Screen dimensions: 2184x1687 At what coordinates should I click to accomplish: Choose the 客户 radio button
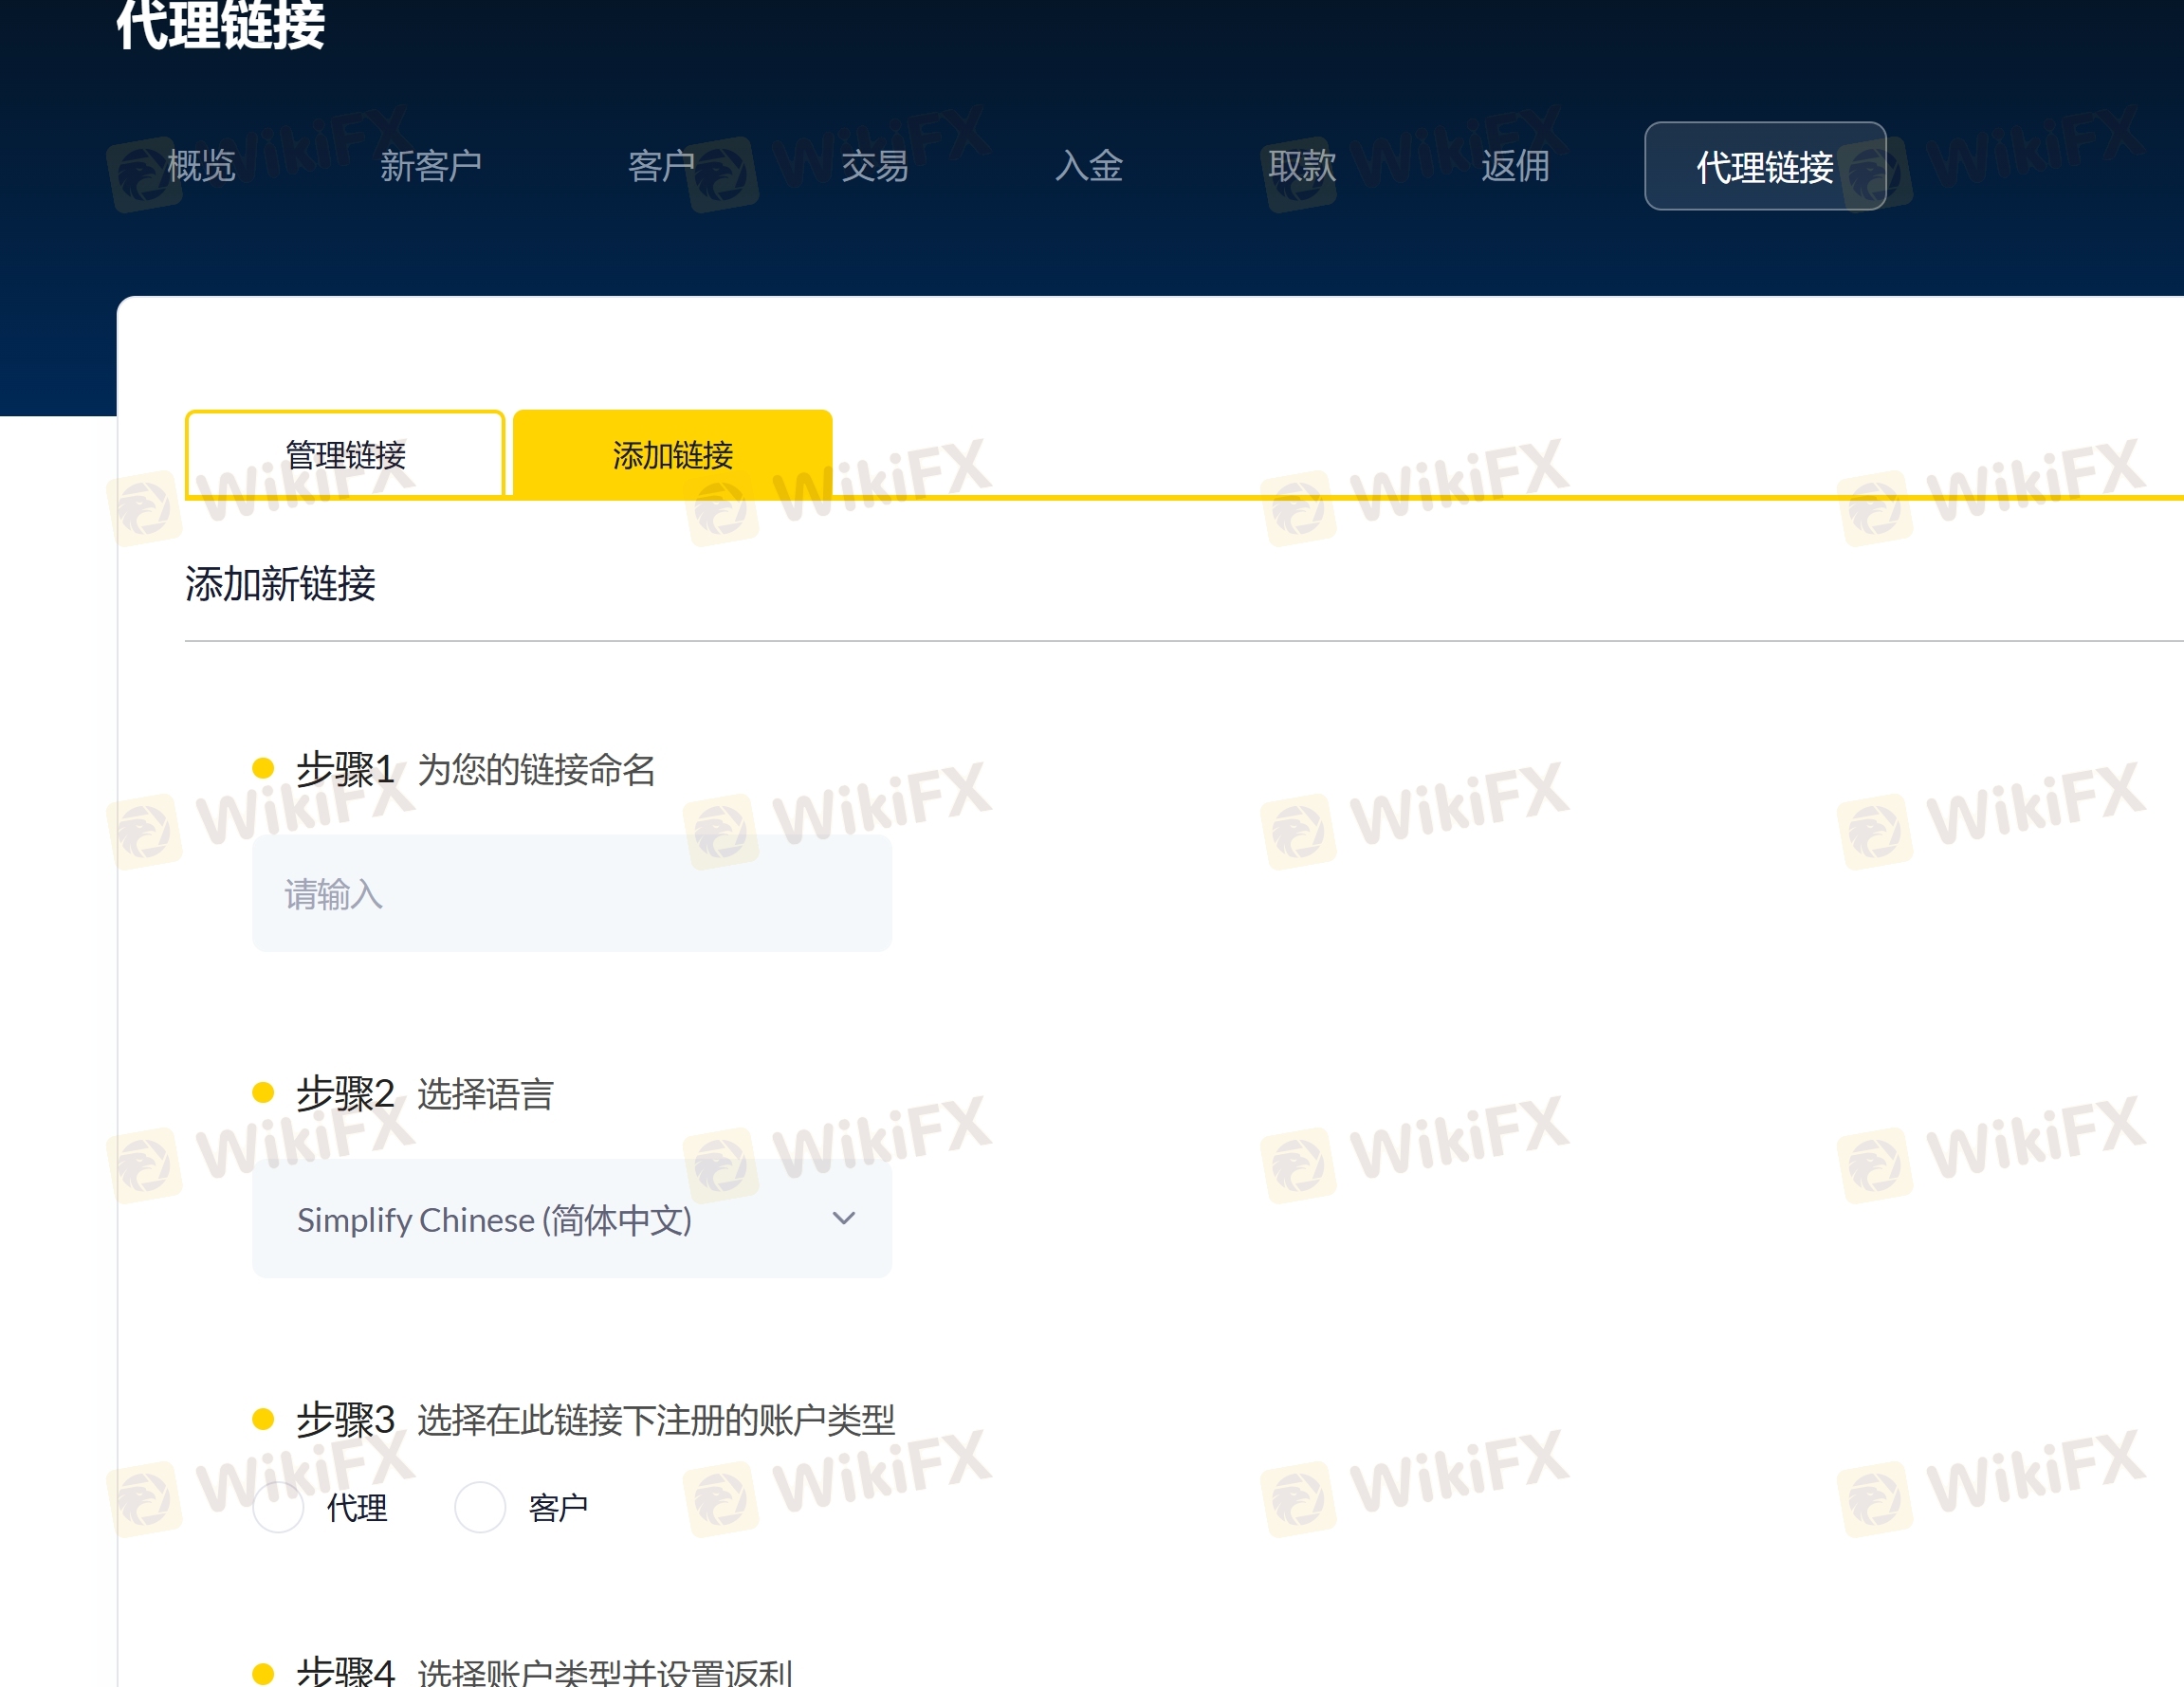pos(480,1507)
